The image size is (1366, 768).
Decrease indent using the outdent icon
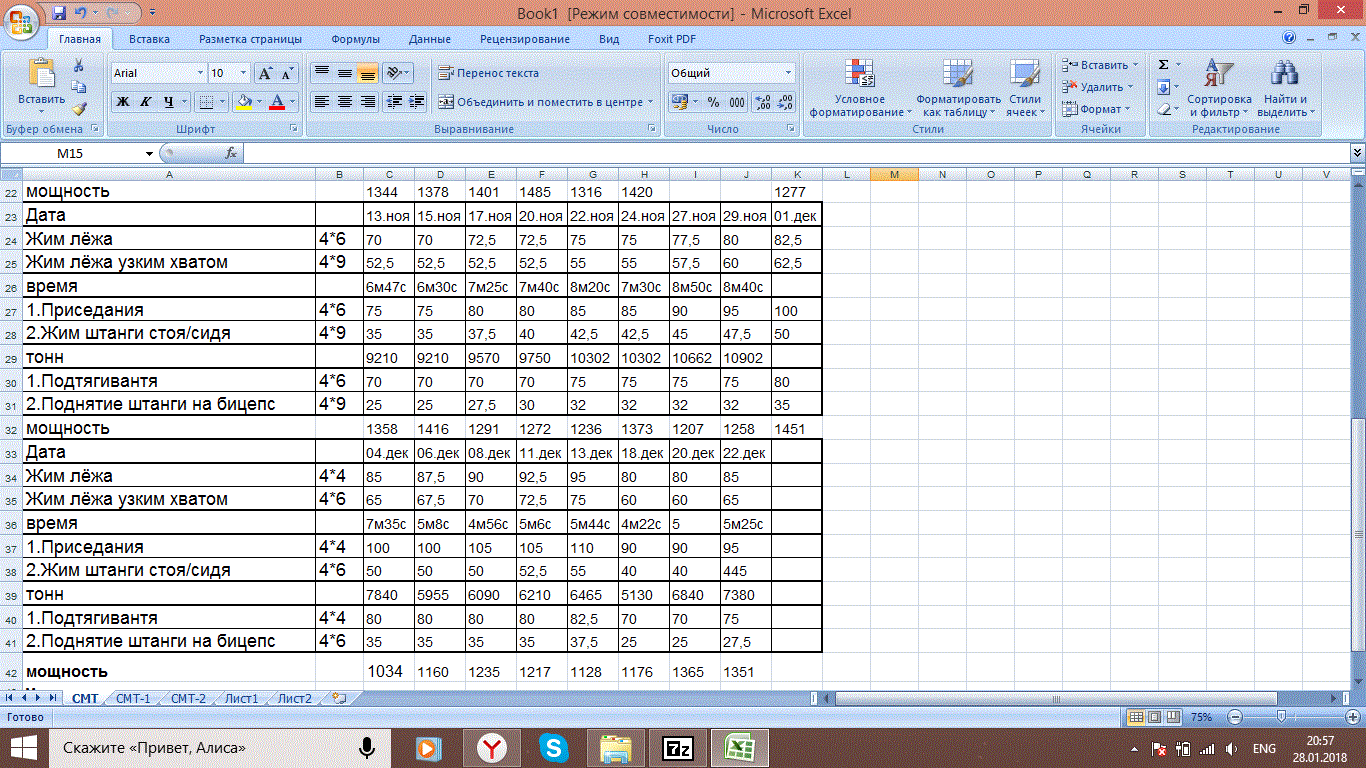pyautogui.click(x=393, y=102)
